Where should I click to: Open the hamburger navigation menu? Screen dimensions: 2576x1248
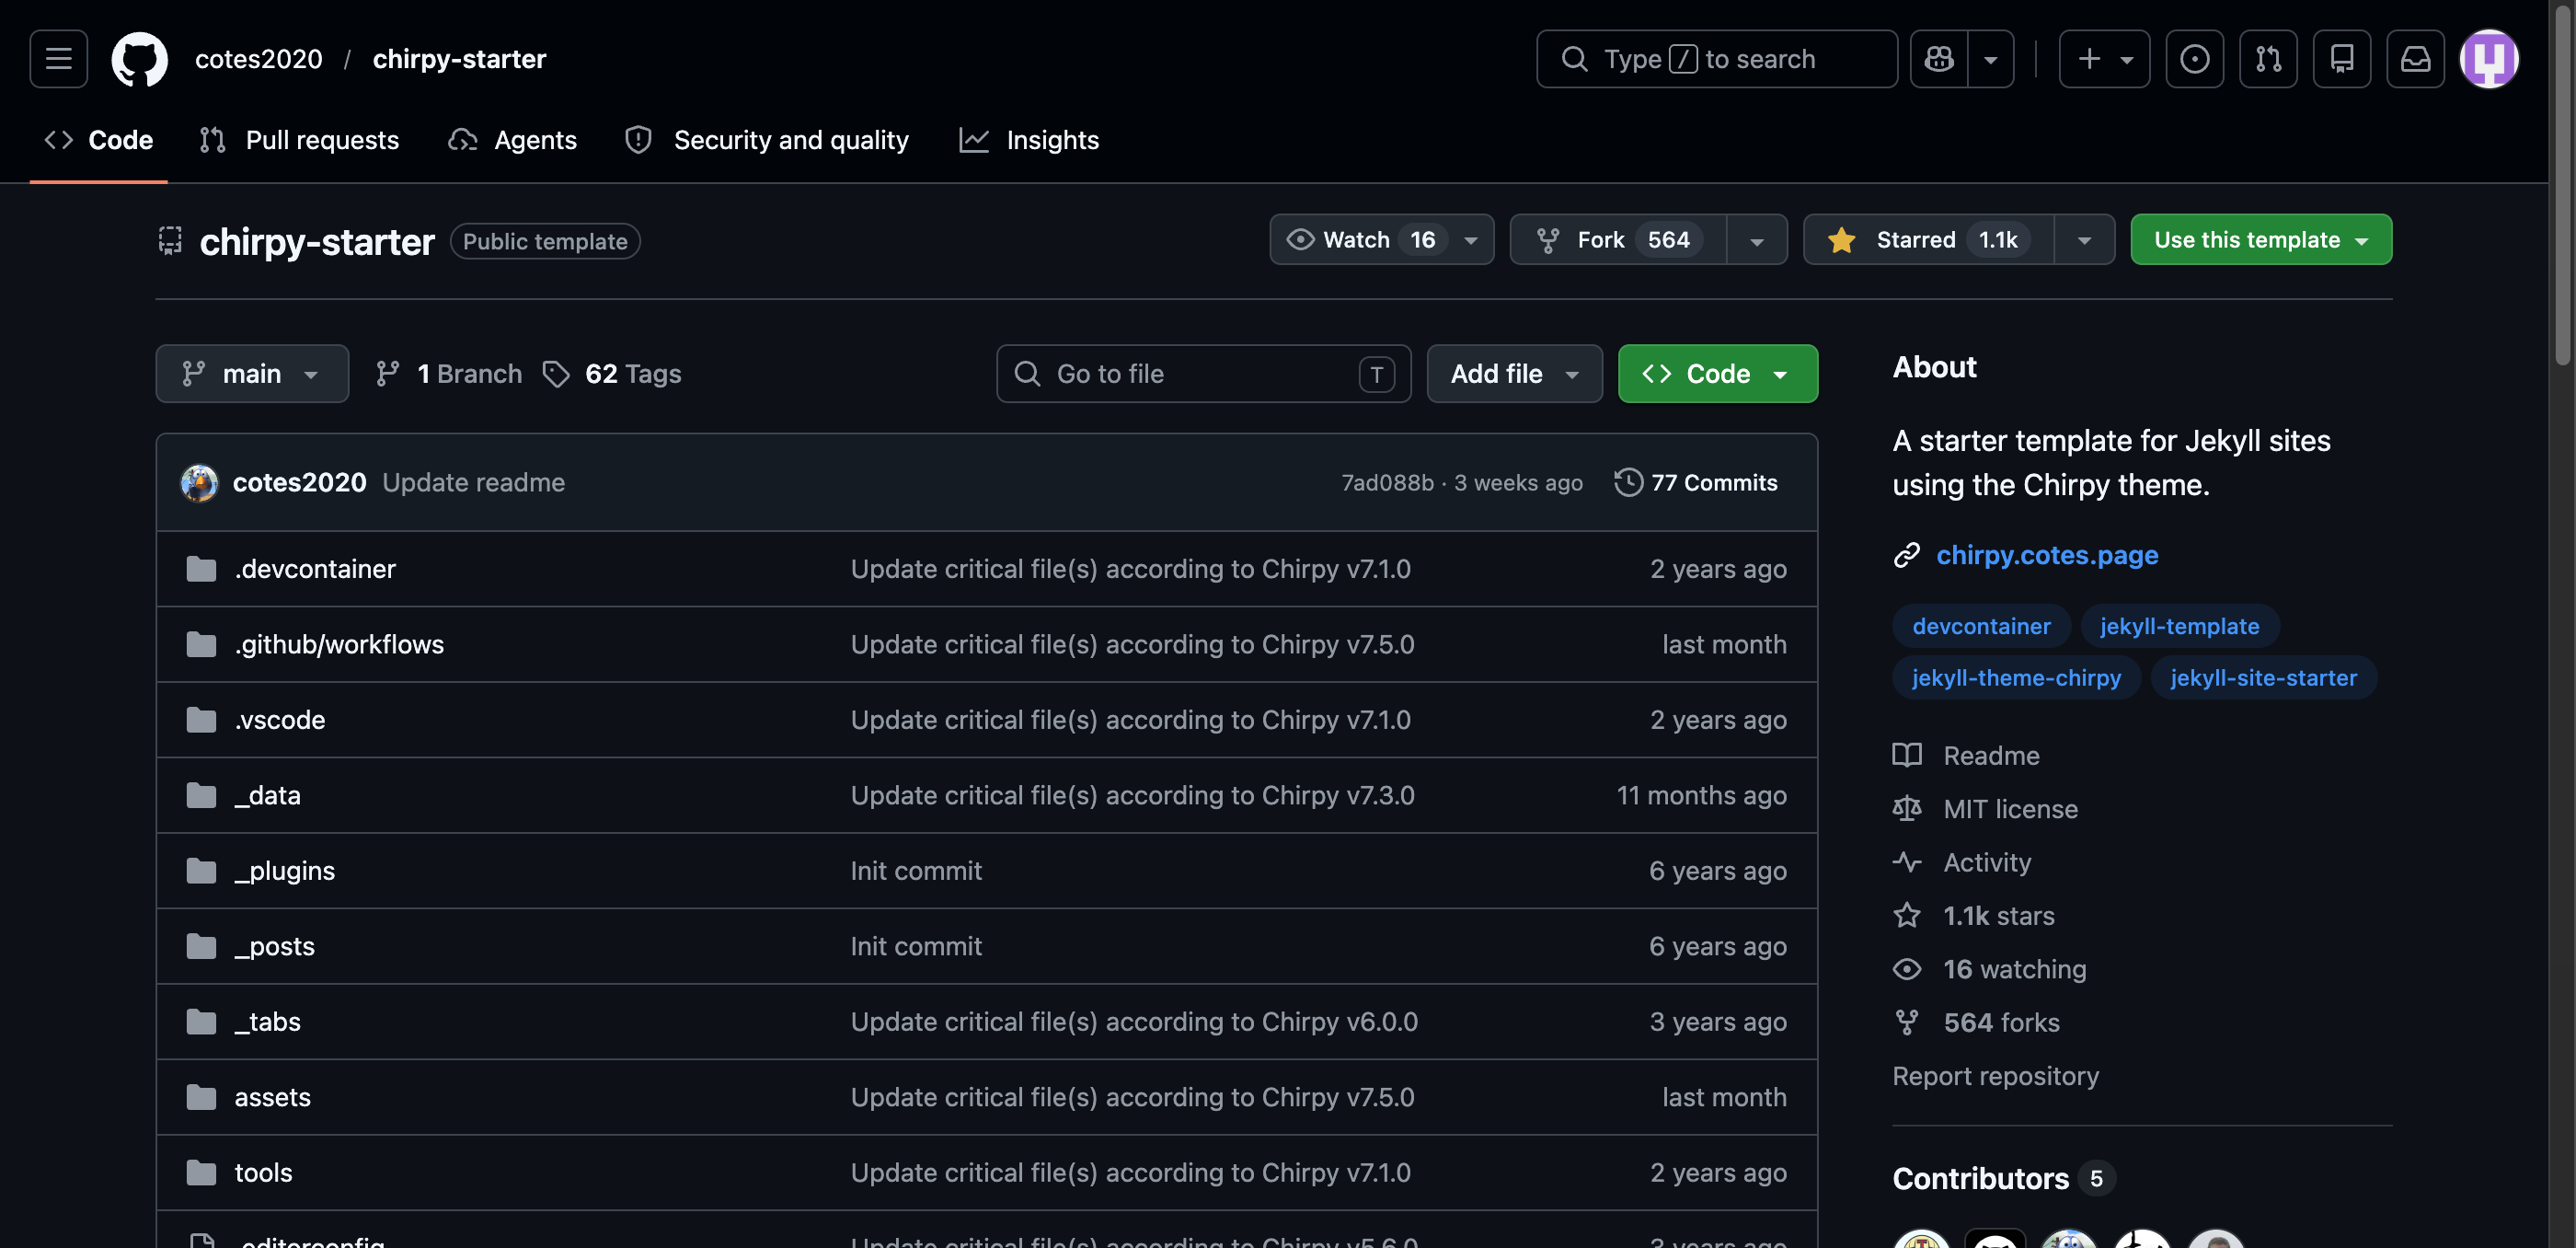pos(58,59)
